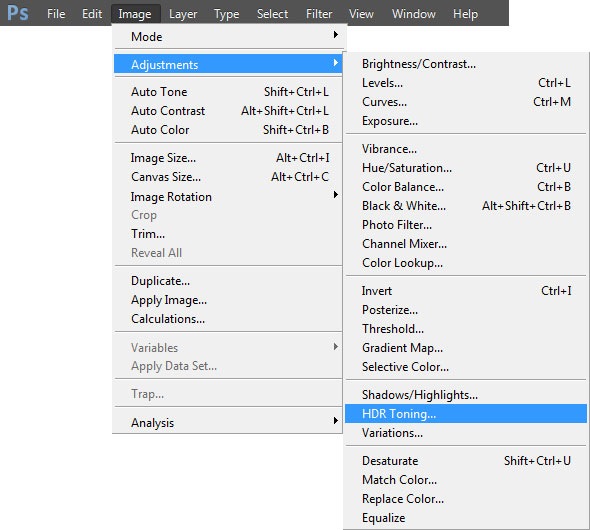Select the highlighted HDR Toning item
The image size is (590, 530).
[x=466, y=413]
